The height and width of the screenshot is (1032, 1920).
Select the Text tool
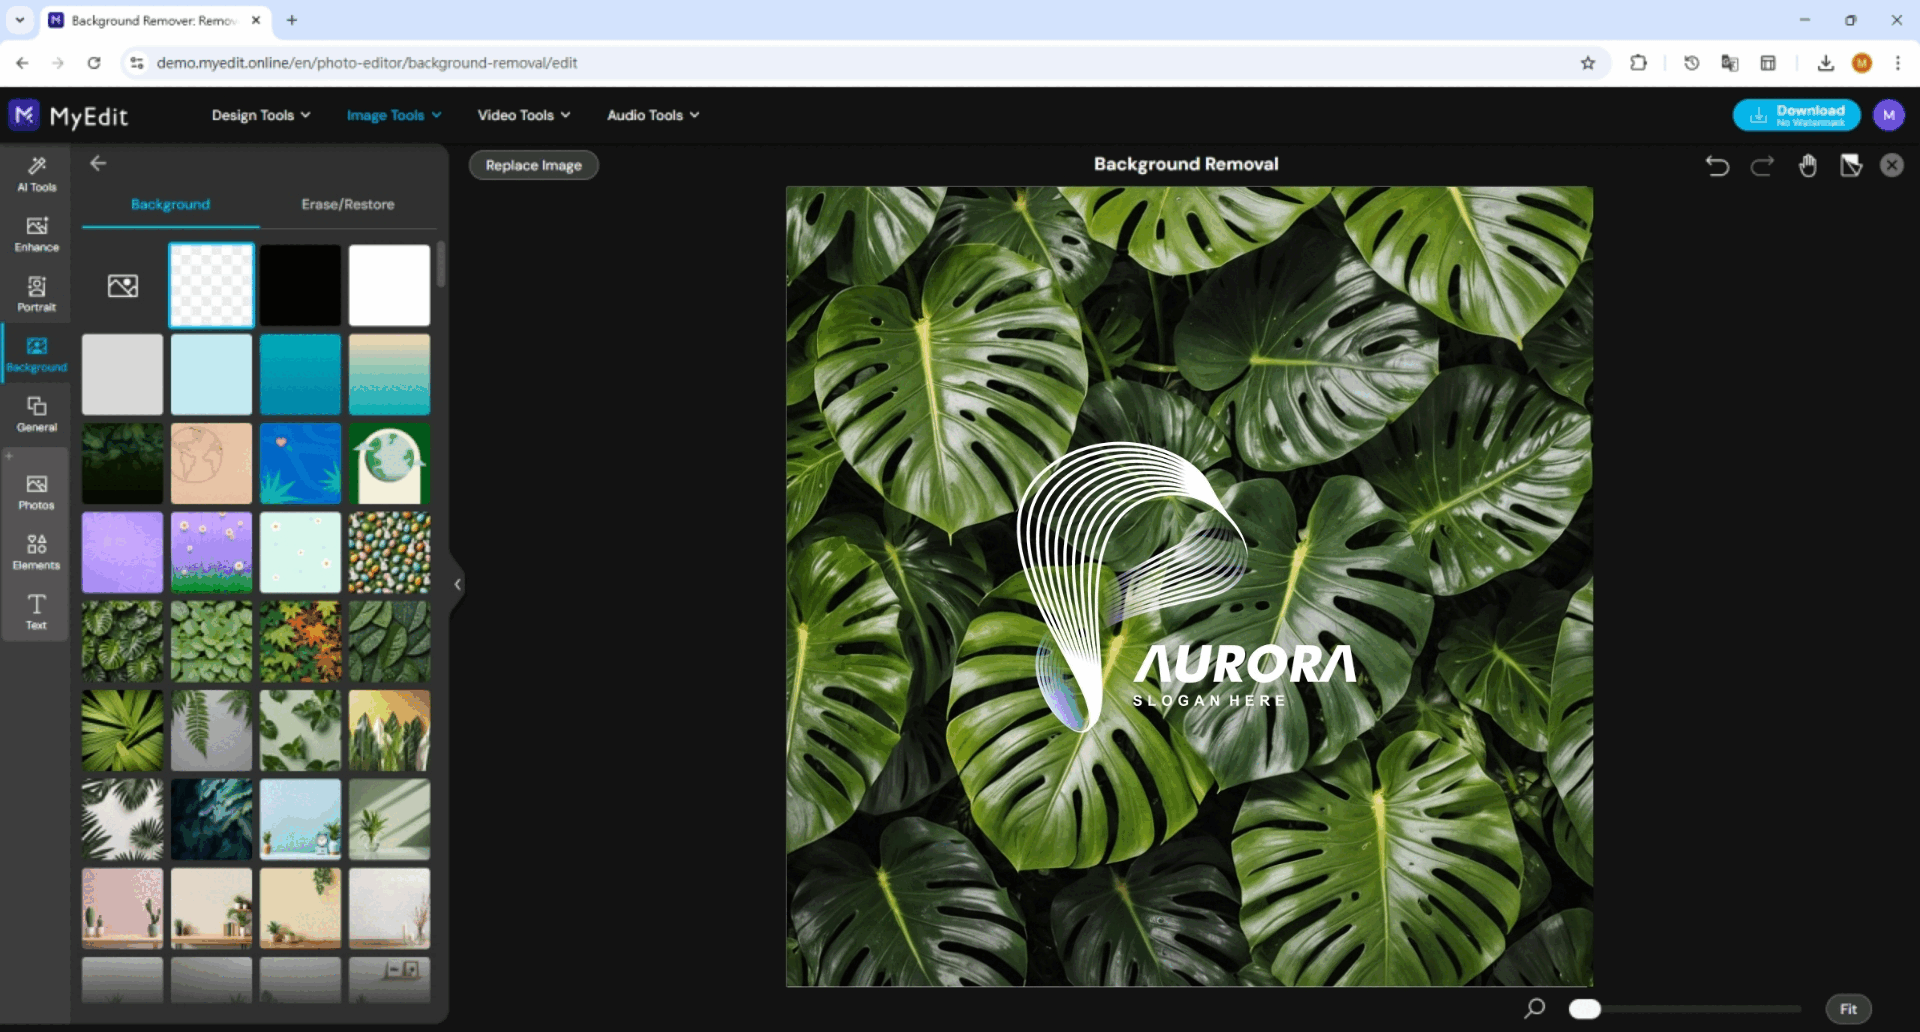[x=37, y=611]
